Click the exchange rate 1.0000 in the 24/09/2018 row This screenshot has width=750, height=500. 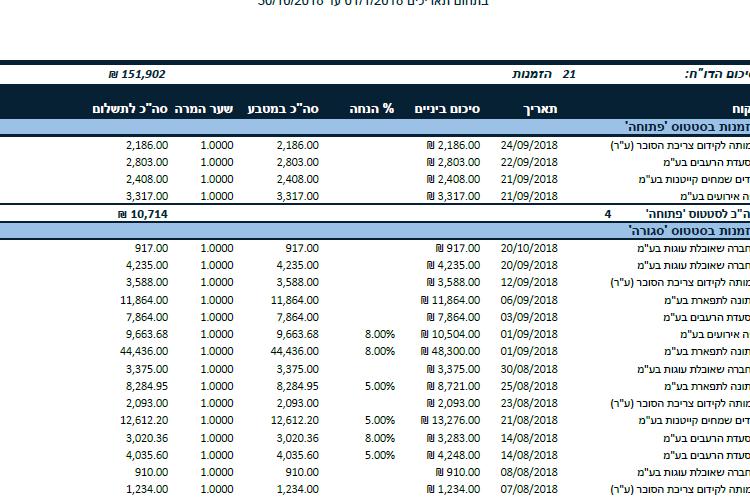click(x=217, y=145)
